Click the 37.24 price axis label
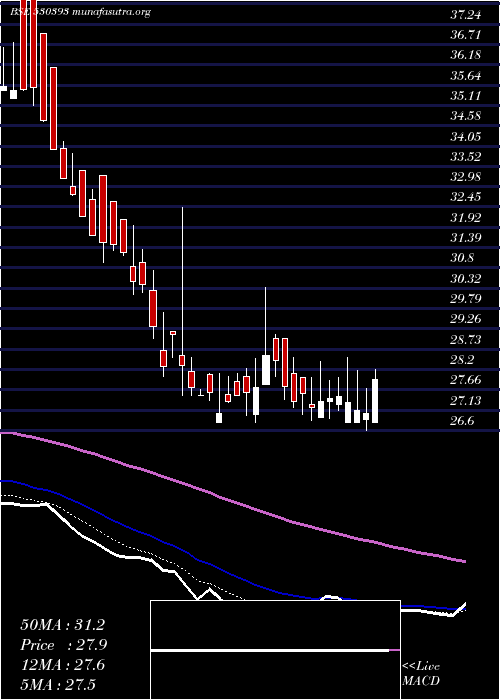500x700 pixels. [465, 16]
